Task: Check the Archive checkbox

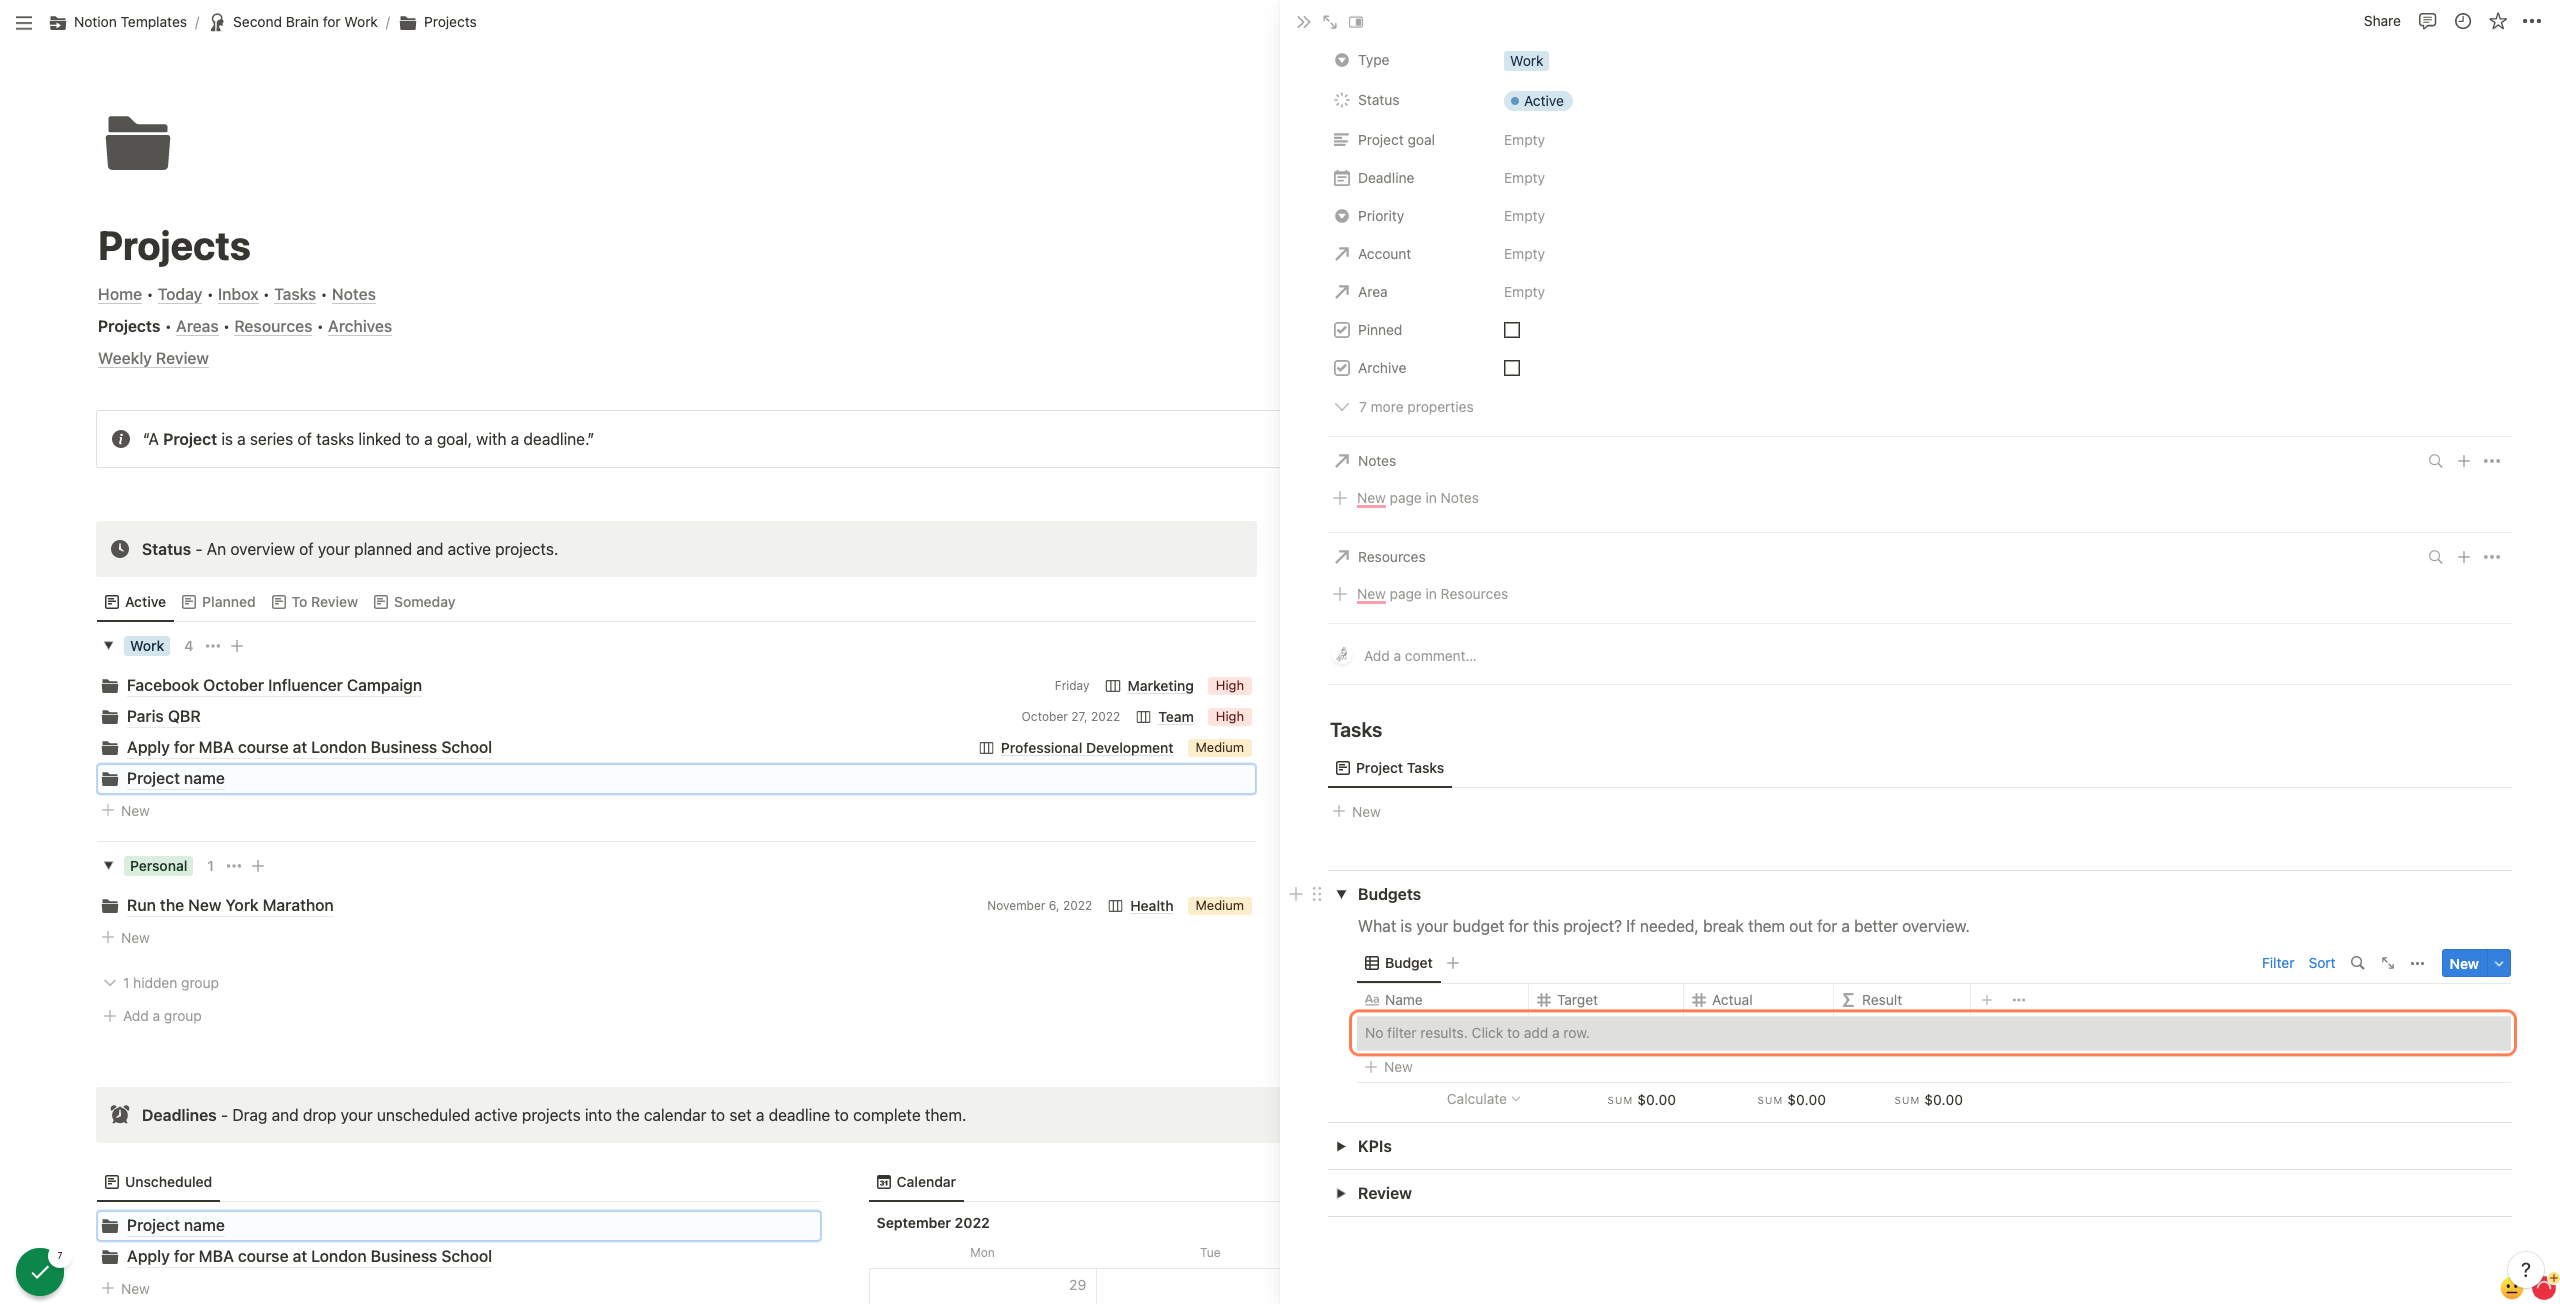Action: pos(1512,368)
